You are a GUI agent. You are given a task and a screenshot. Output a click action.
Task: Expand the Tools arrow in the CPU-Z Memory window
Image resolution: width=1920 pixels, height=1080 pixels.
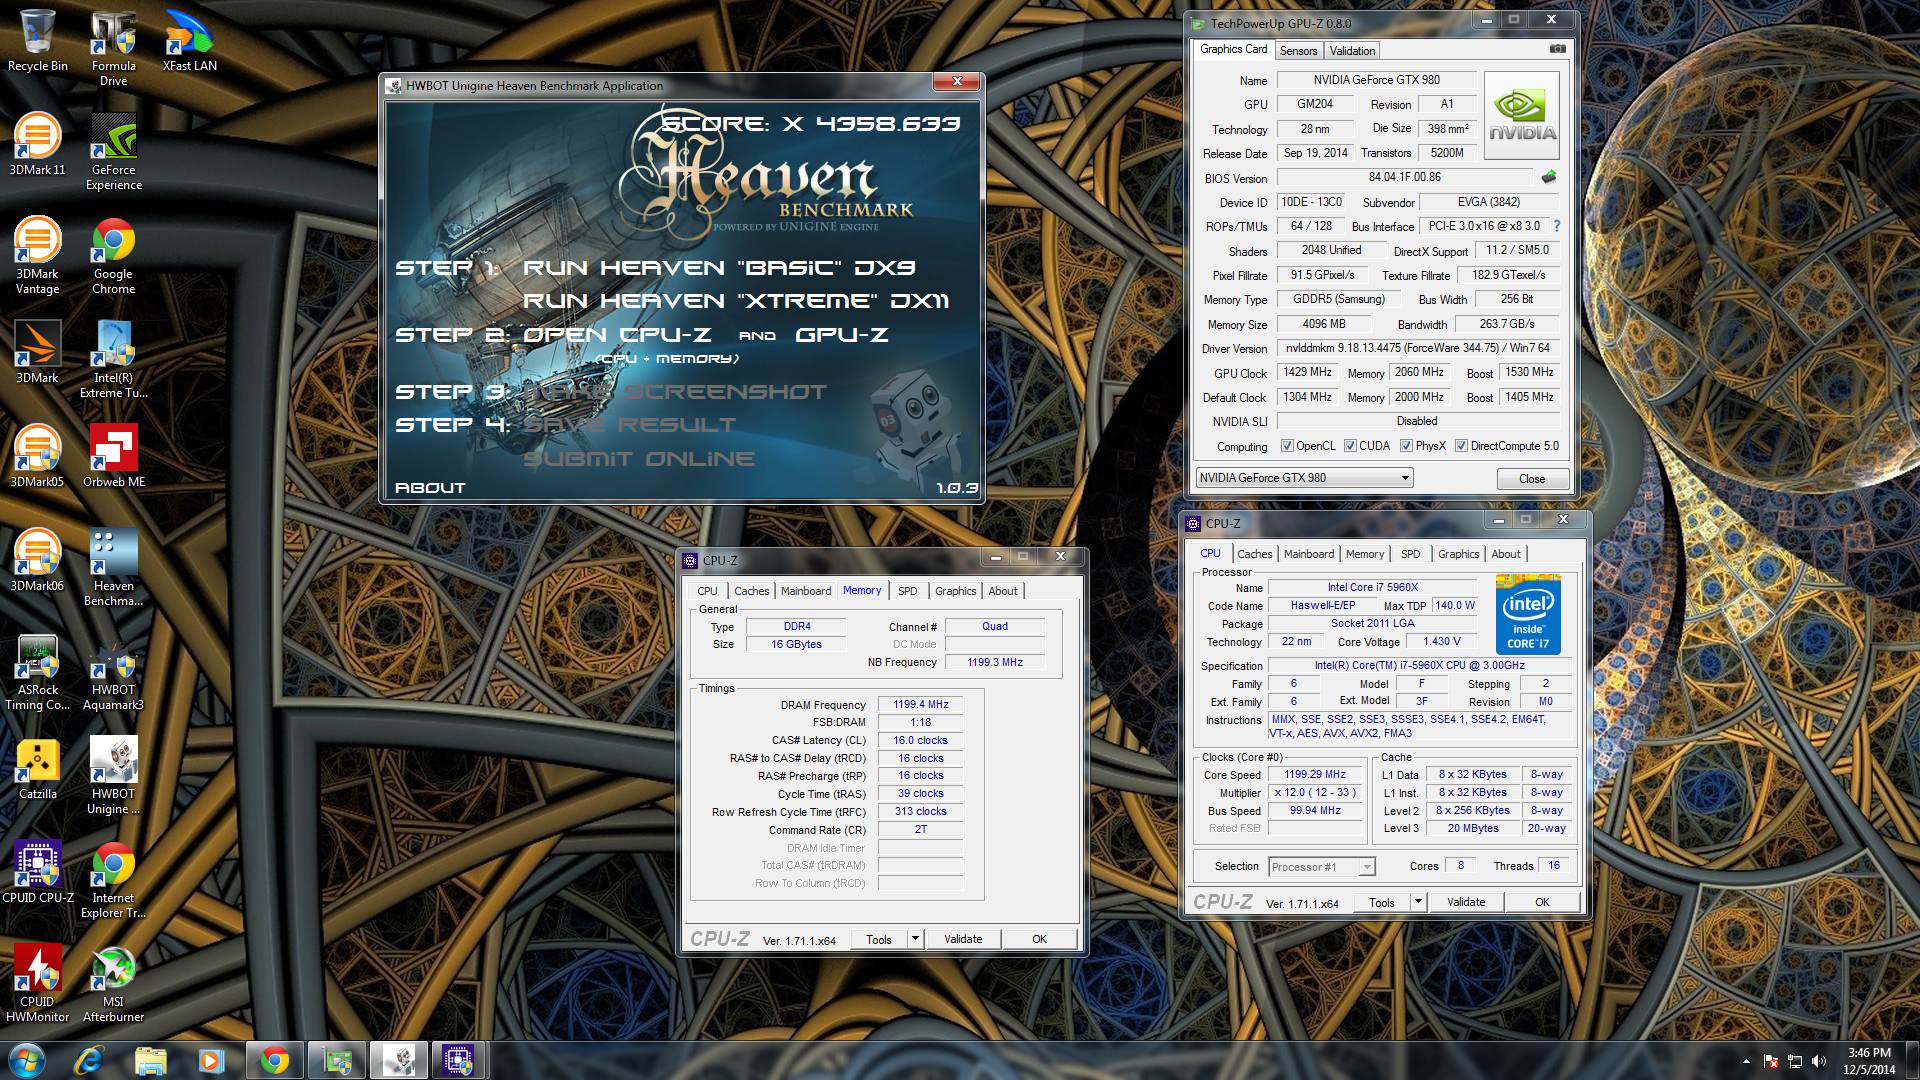(914, 939)
